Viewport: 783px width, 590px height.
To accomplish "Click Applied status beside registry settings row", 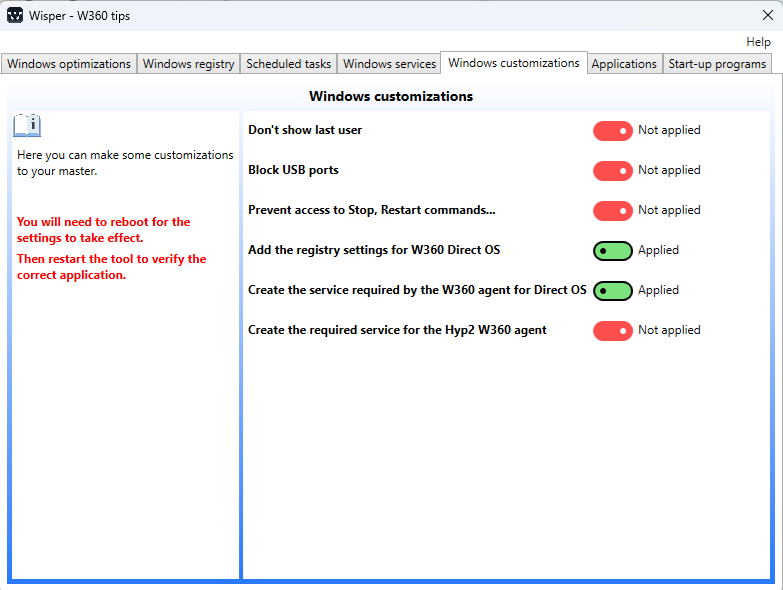I will (x=658, y=250).
